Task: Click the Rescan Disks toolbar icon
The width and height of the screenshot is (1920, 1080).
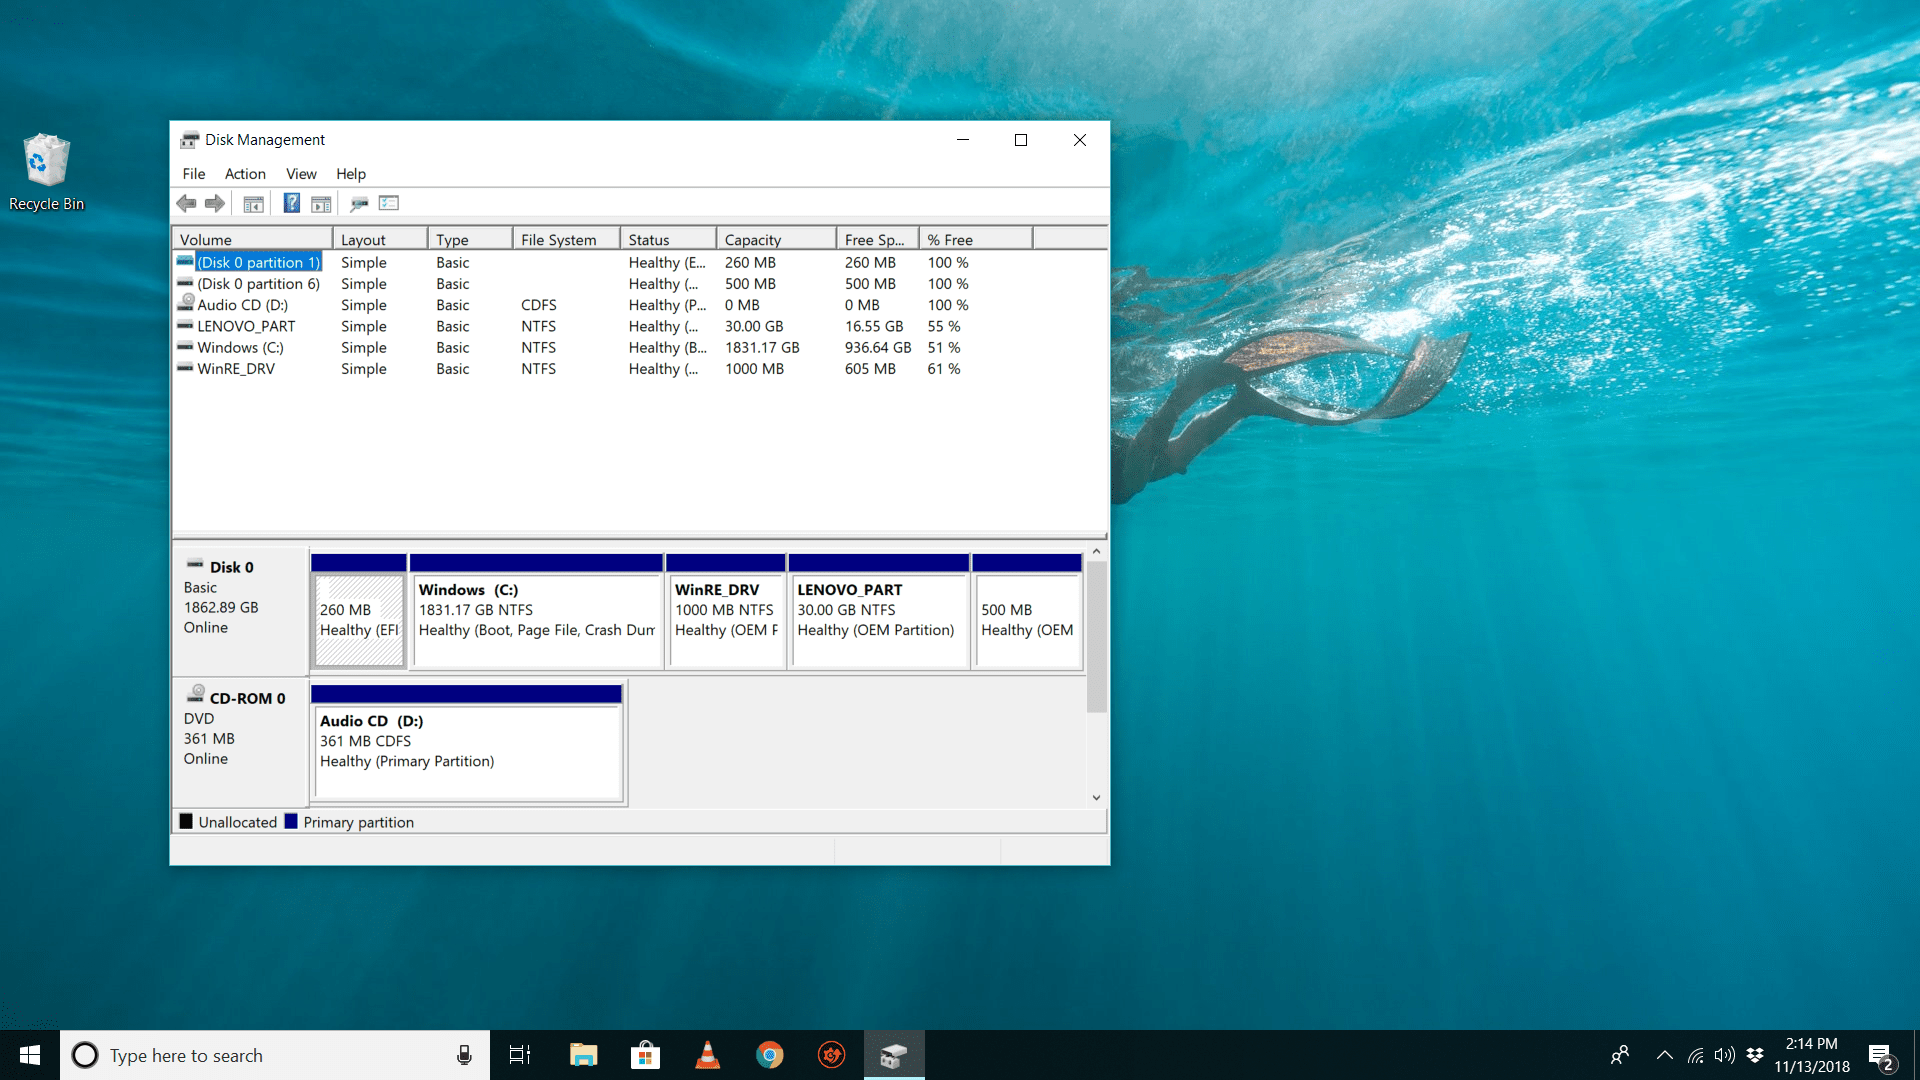Action: (x=359, y=204)
